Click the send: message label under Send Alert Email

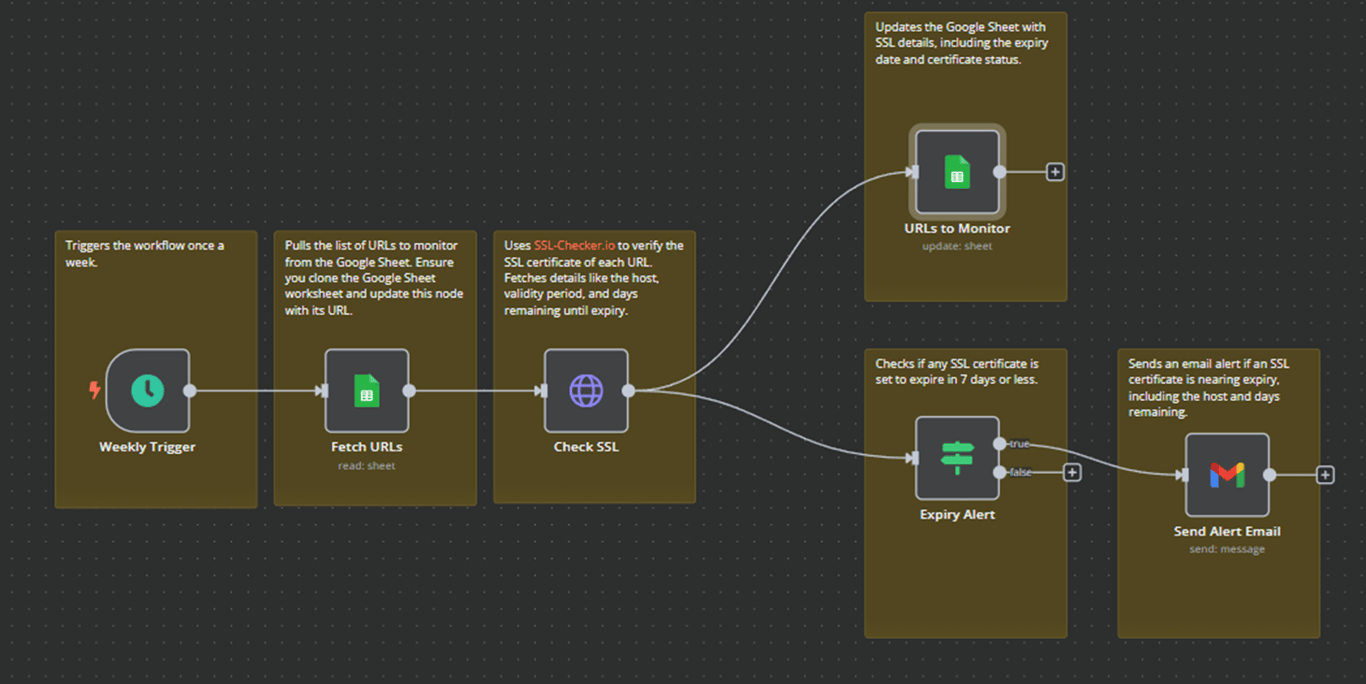coord(1227,549)
